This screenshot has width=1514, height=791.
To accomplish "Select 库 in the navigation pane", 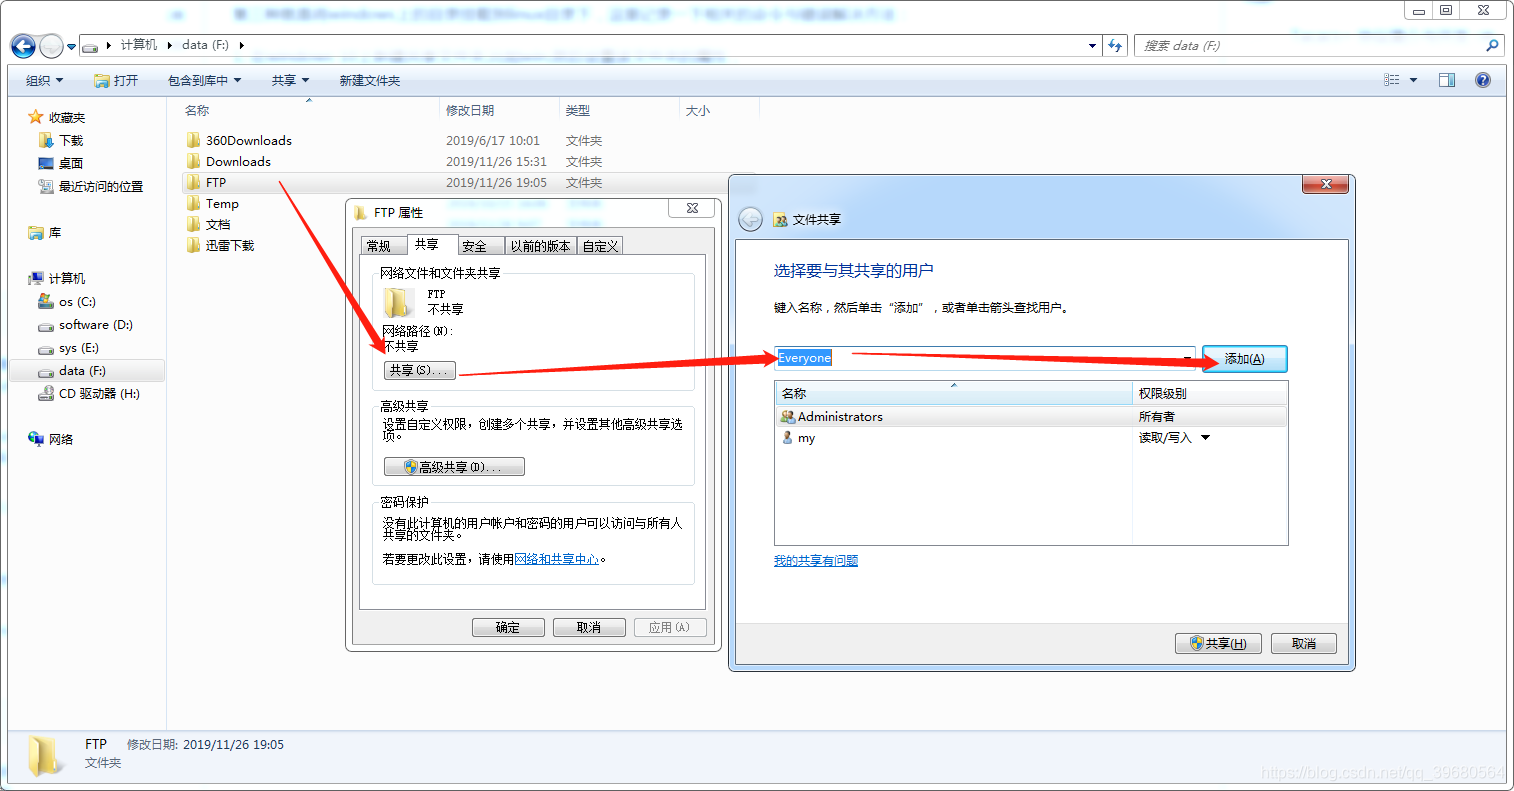I will tap(45, 232).
